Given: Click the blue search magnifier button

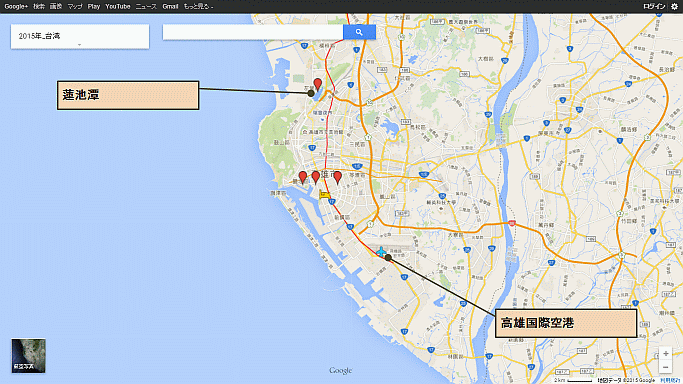Looking at the screenshot, I should 359,32.
